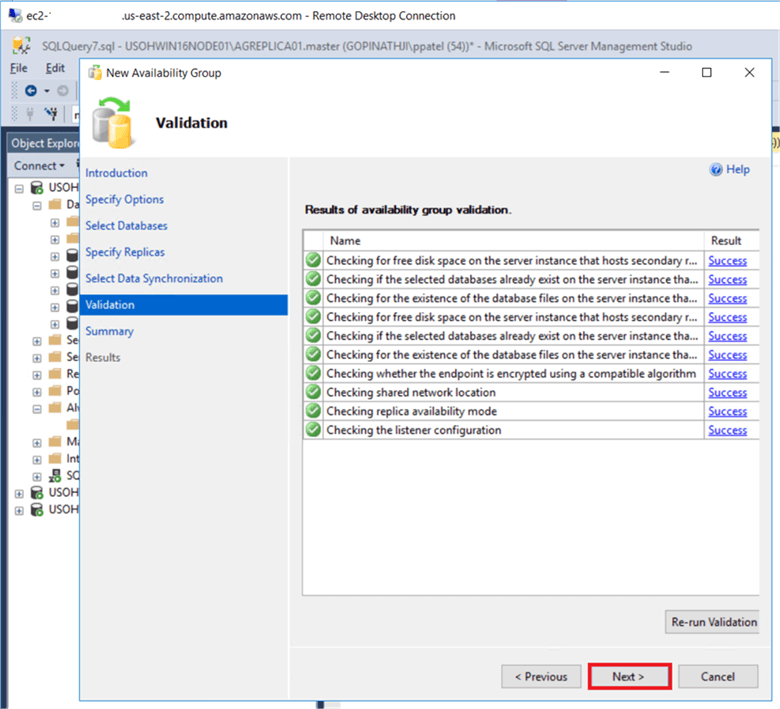
Task: Open Success link for listener configuration check
Action: pos(727,430)
